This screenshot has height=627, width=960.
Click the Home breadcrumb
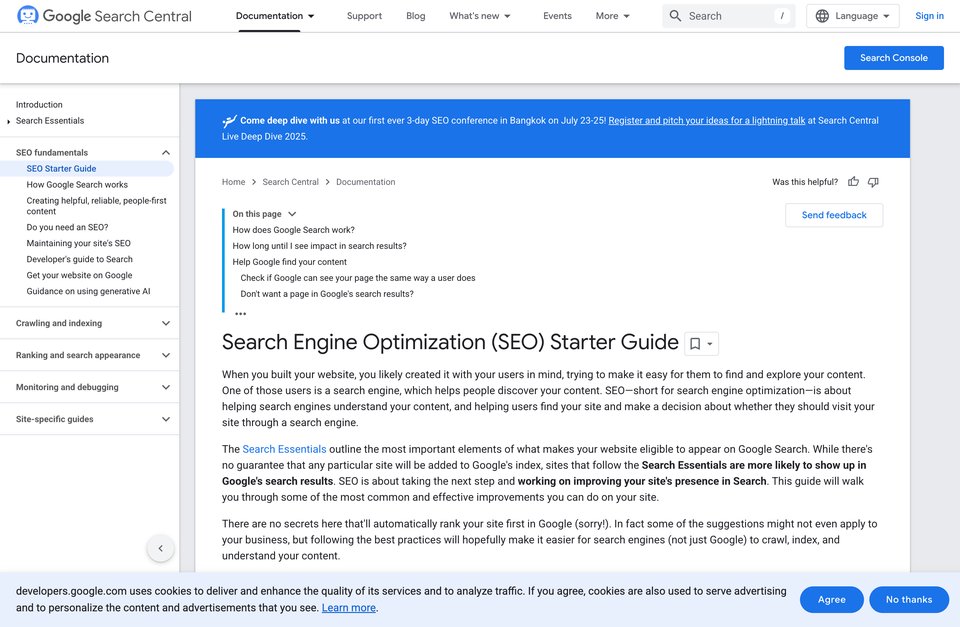click(x=233, y=182)
